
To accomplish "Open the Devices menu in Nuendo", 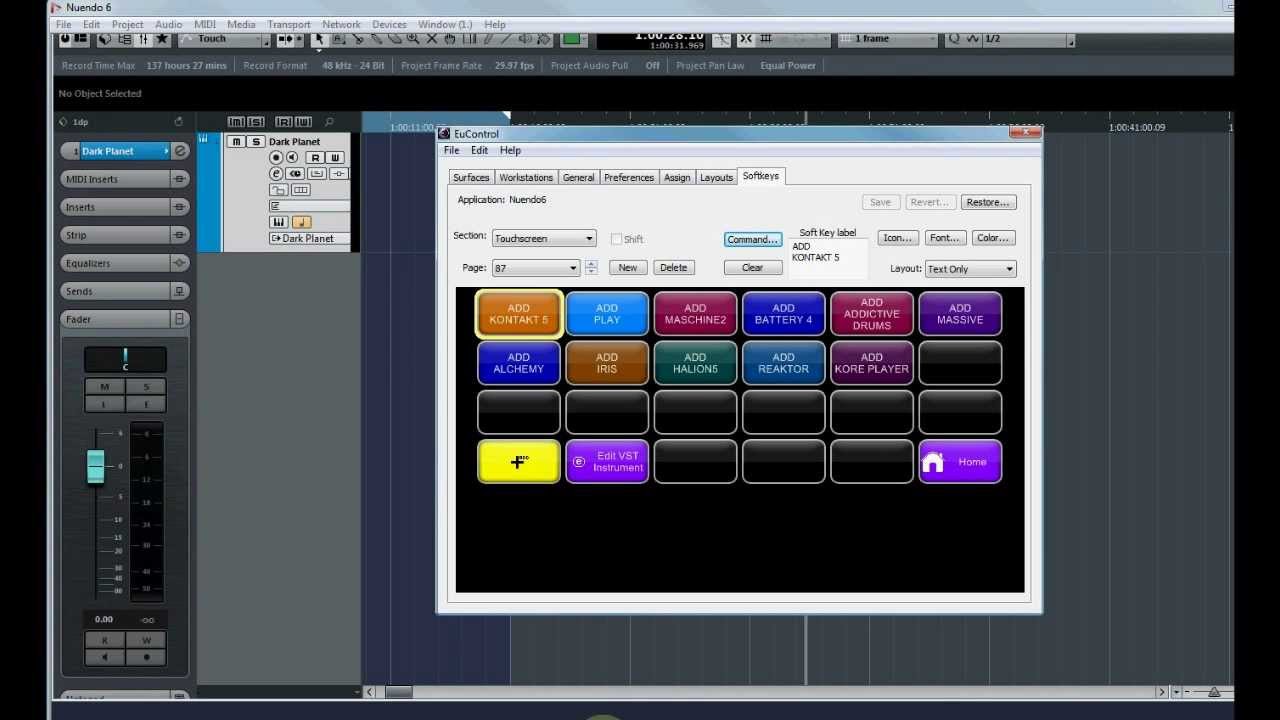I will tap(389, 24).
